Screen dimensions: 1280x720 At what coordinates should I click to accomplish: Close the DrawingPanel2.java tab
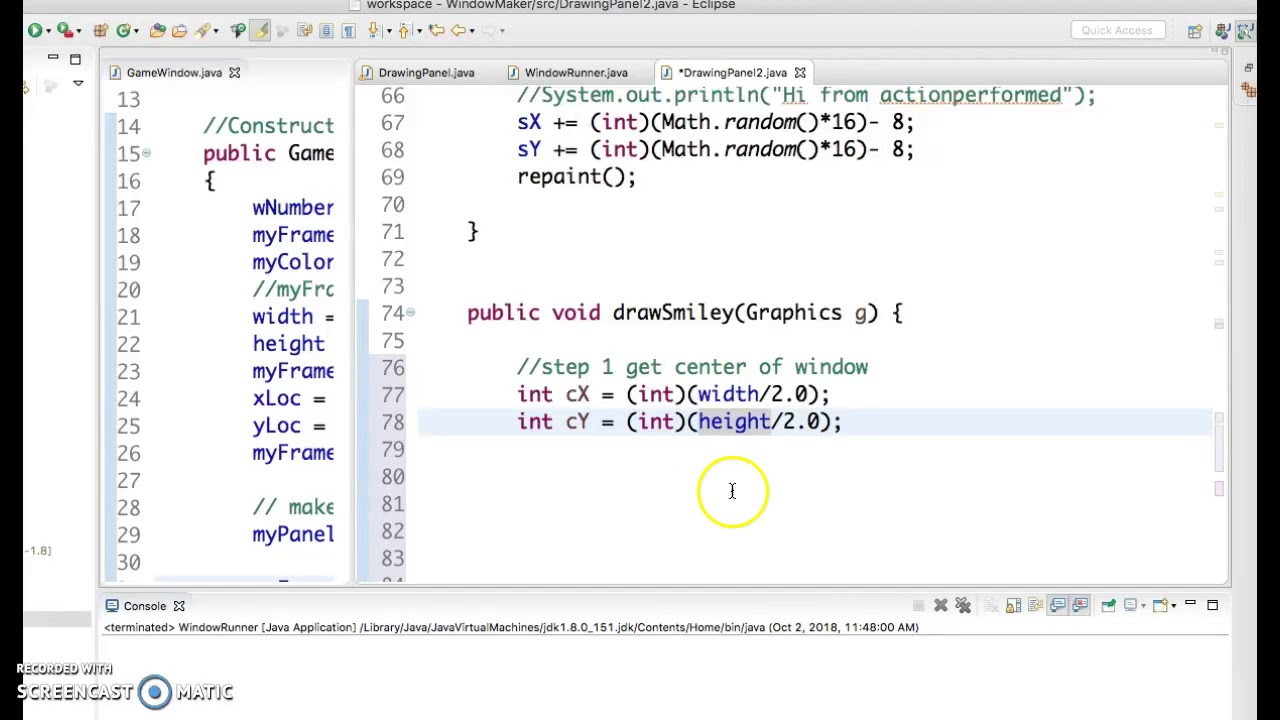pos(800,72)
